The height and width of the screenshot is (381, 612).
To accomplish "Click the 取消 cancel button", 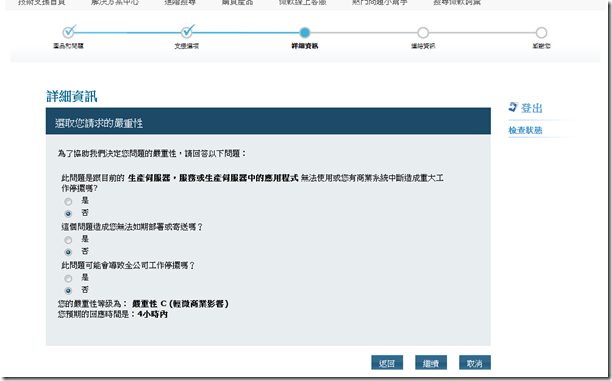I will pos(475,363).
